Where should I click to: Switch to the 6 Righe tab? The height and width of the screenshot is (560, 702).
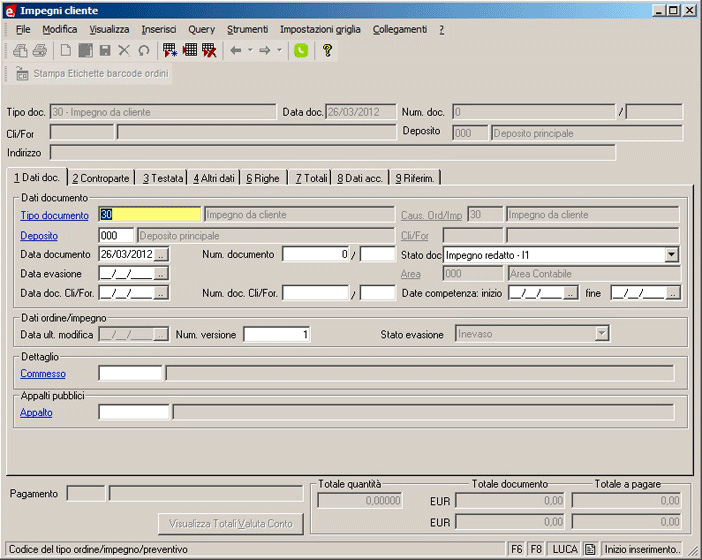pos(263,178)
